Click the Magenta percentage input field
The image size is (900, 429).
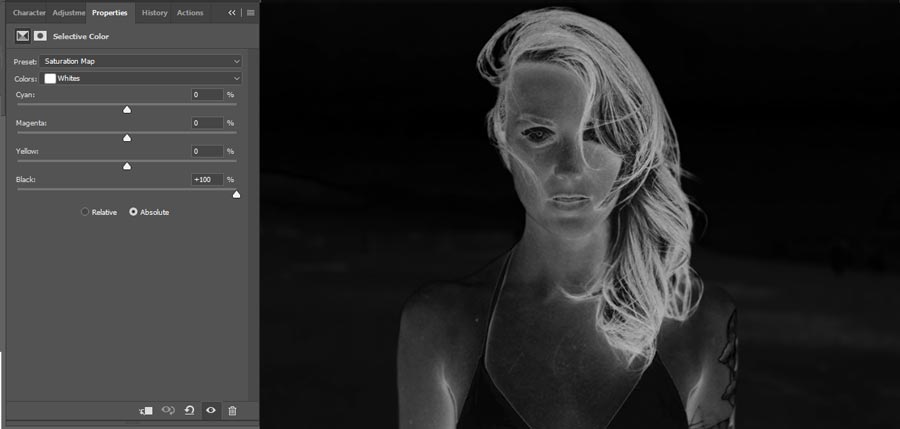tap(207, 123)
